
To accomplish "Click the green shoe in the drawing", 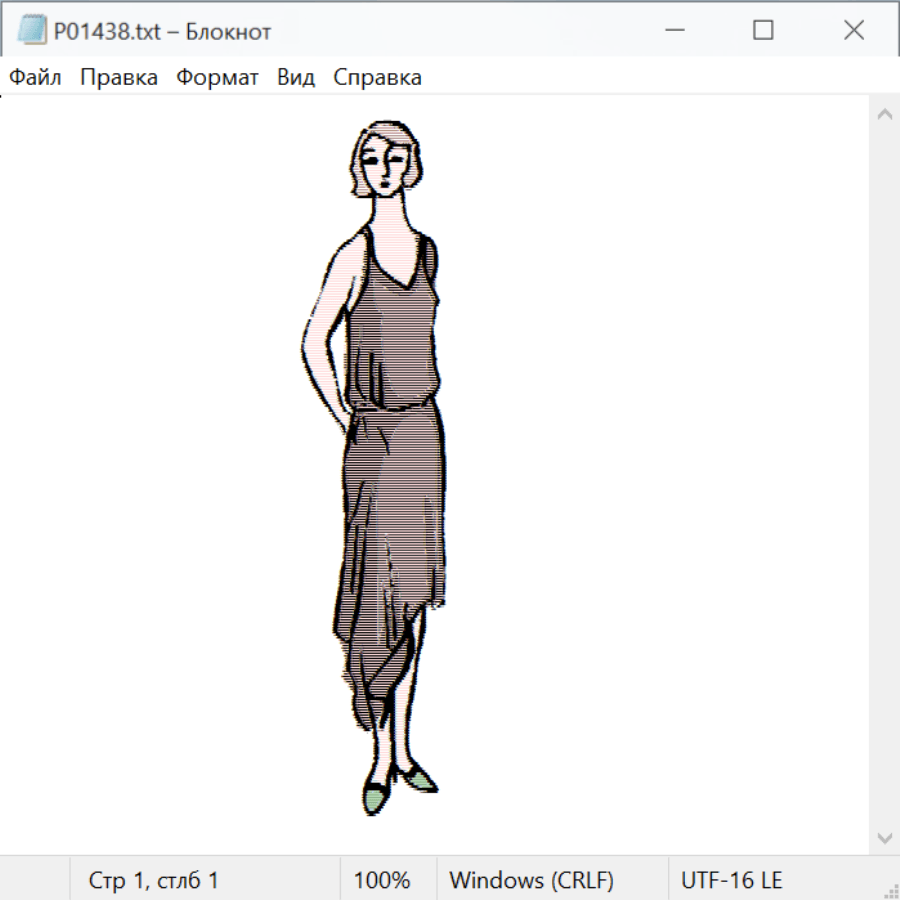I will [x=375, y=797].
